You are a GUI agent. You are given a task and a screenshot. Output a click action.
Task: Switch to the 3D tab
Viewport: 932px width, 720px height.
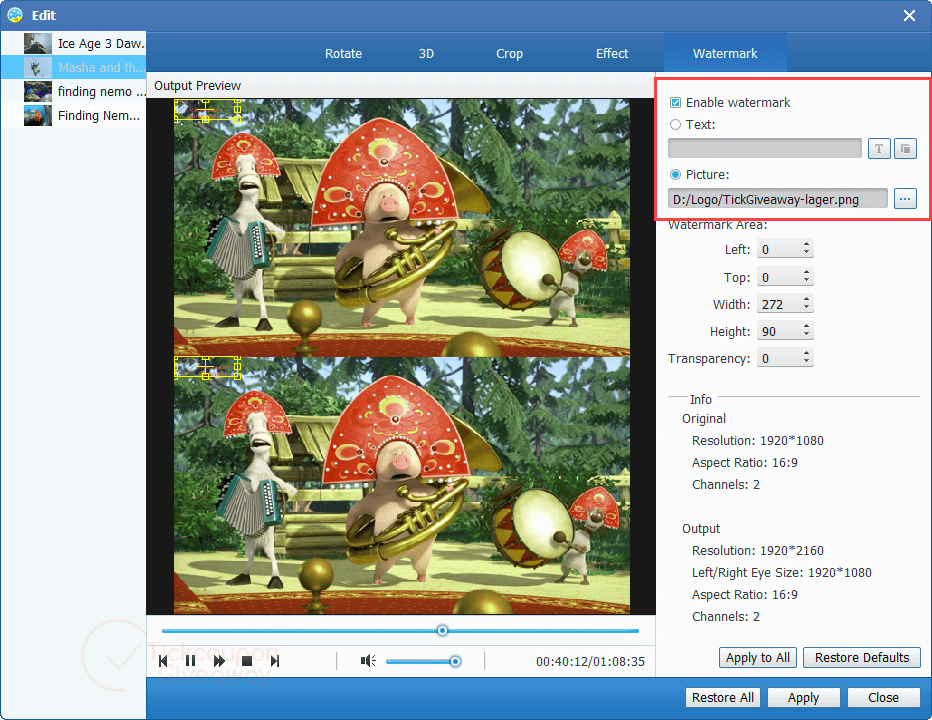(426, 54)
